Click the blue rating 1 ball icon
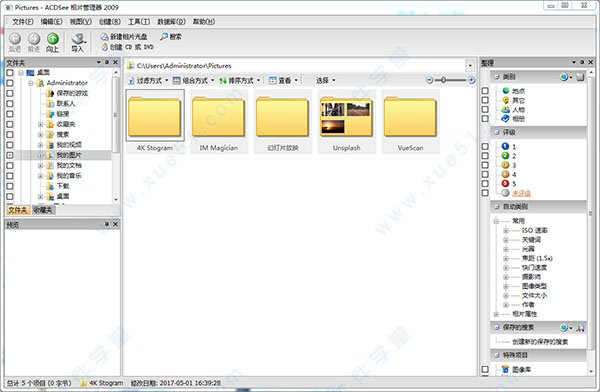The height and width of the screenshot is (392, 600). pos(505,146)
